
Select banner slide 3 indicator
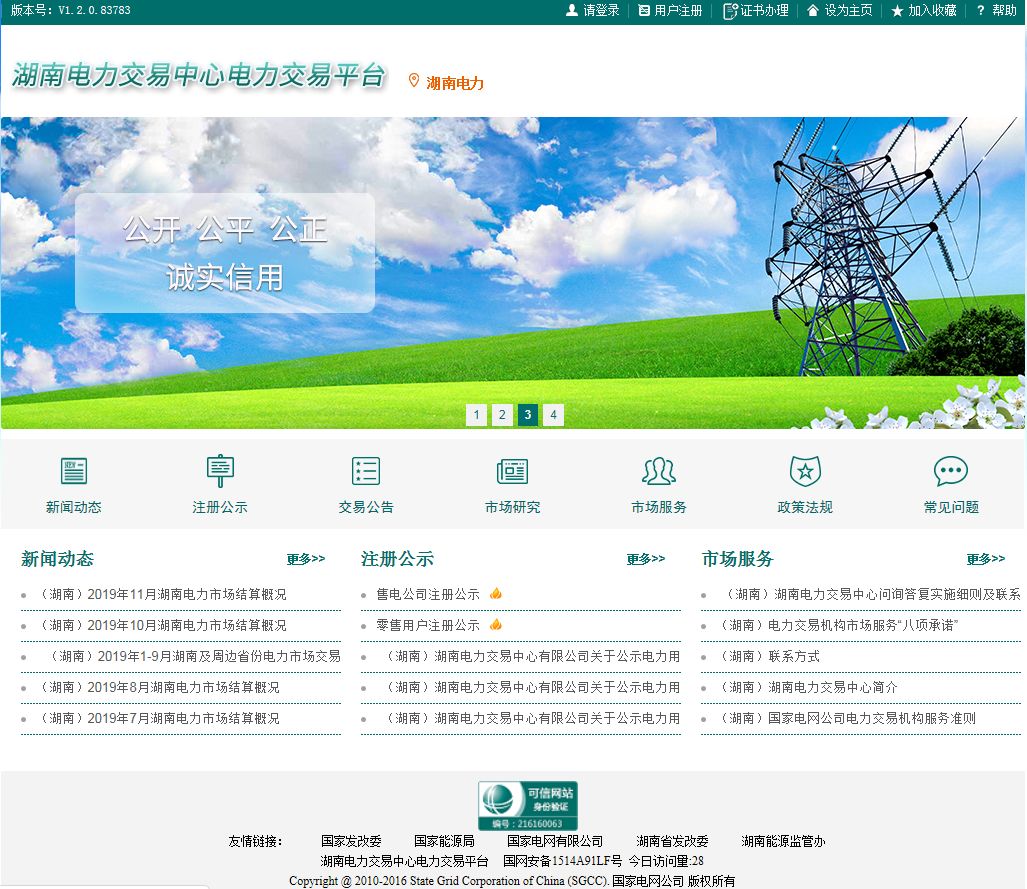527,415
